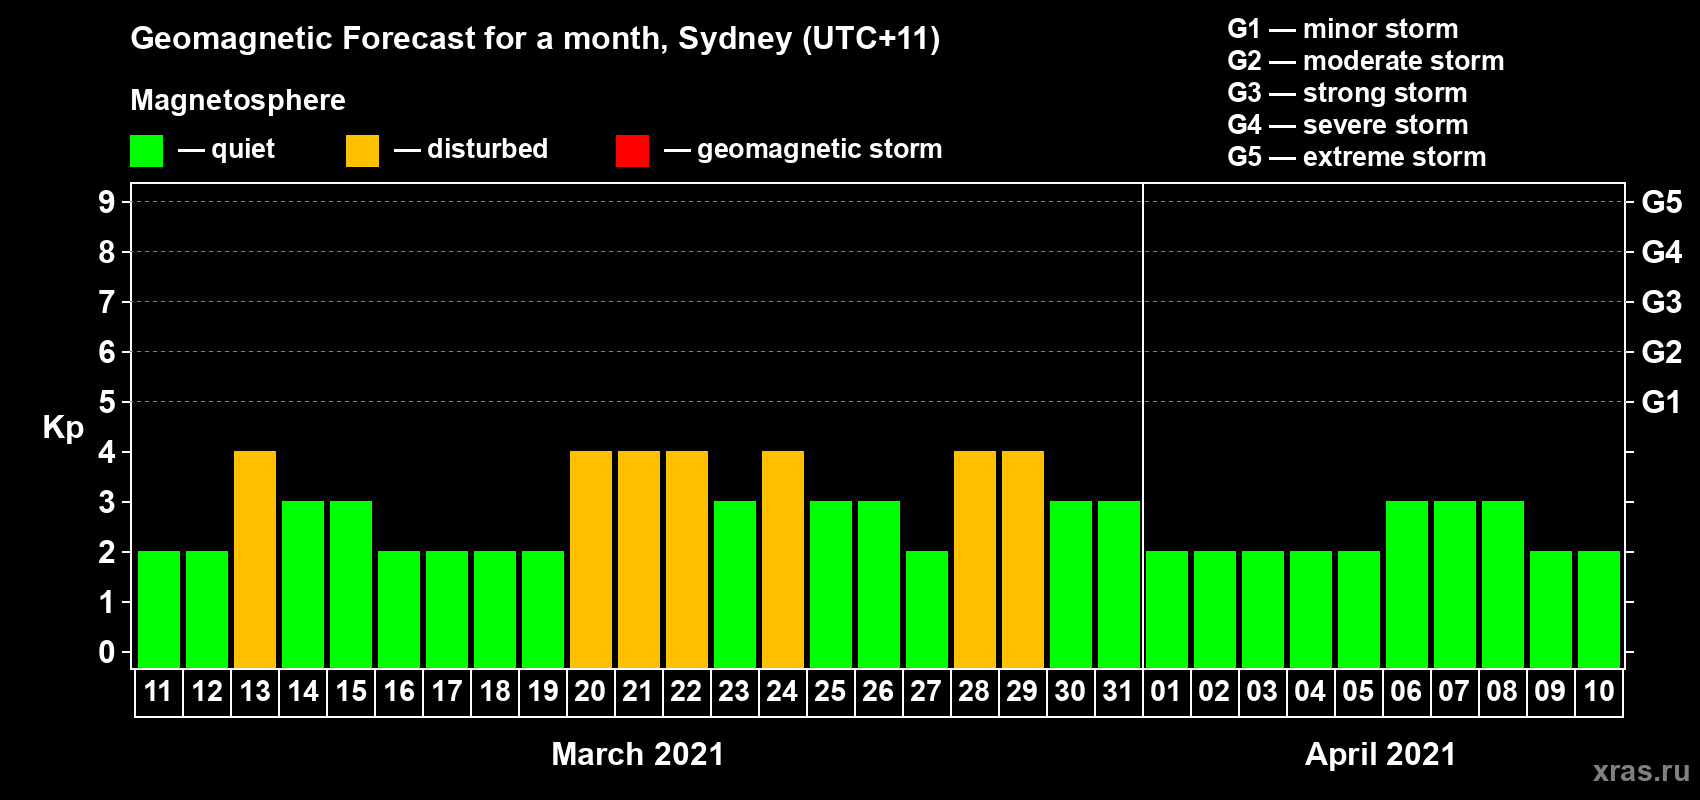Click the March 31 green bar
The image size is (1700, 800).
pyautogui.click(x=1119, y=584)
